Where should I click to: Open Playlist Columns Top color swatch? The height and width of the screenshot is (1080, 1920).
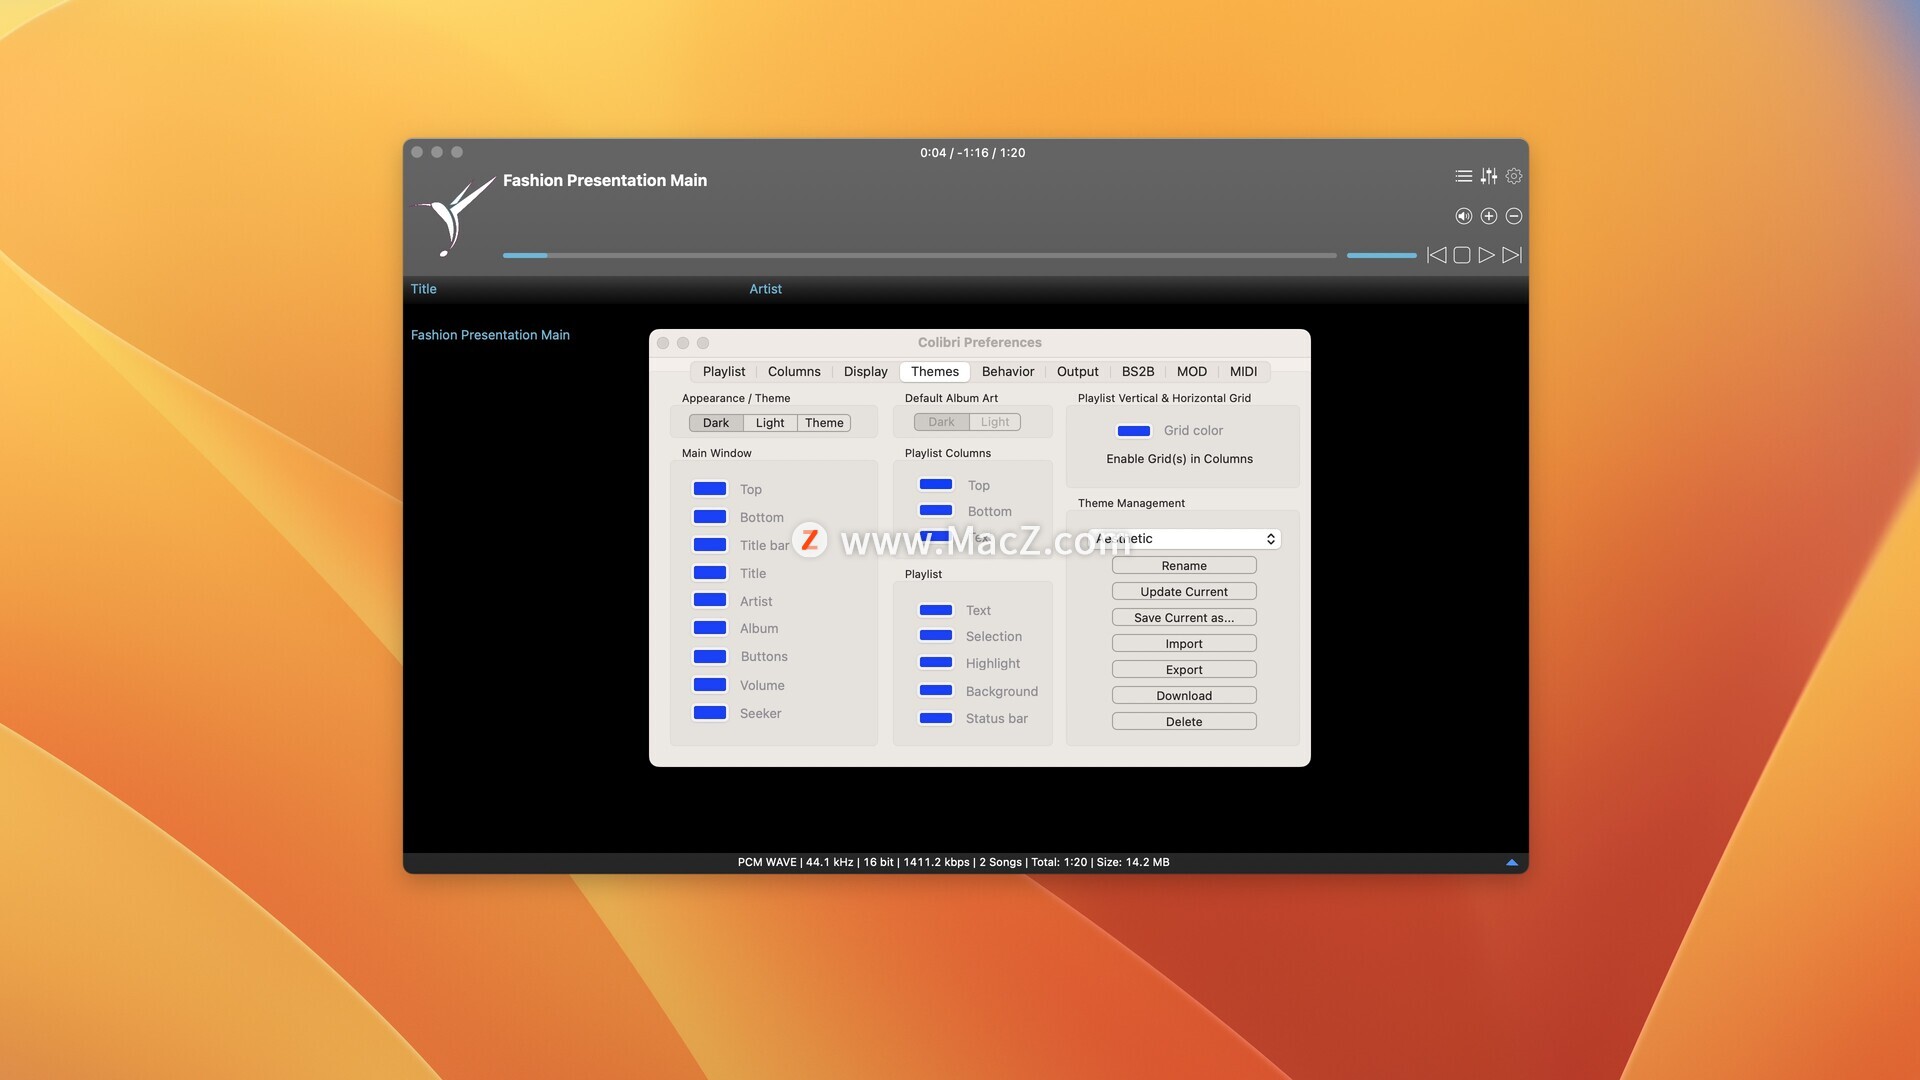click(936, 484)
